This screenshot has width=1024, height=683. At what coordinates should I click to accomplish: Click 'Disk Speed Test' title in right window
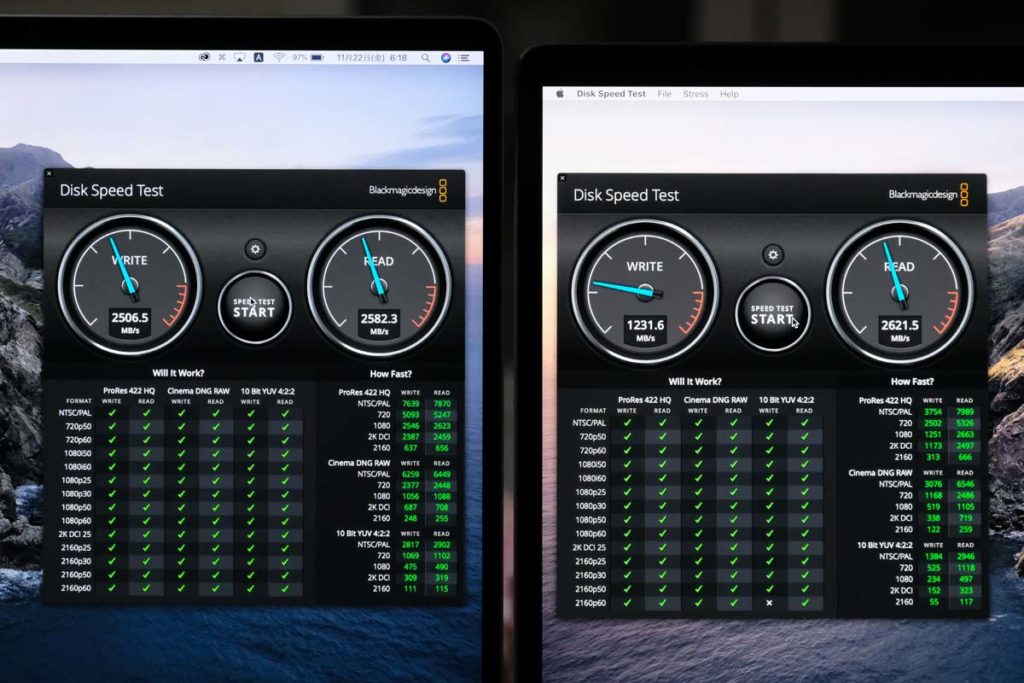click(626, 195)
